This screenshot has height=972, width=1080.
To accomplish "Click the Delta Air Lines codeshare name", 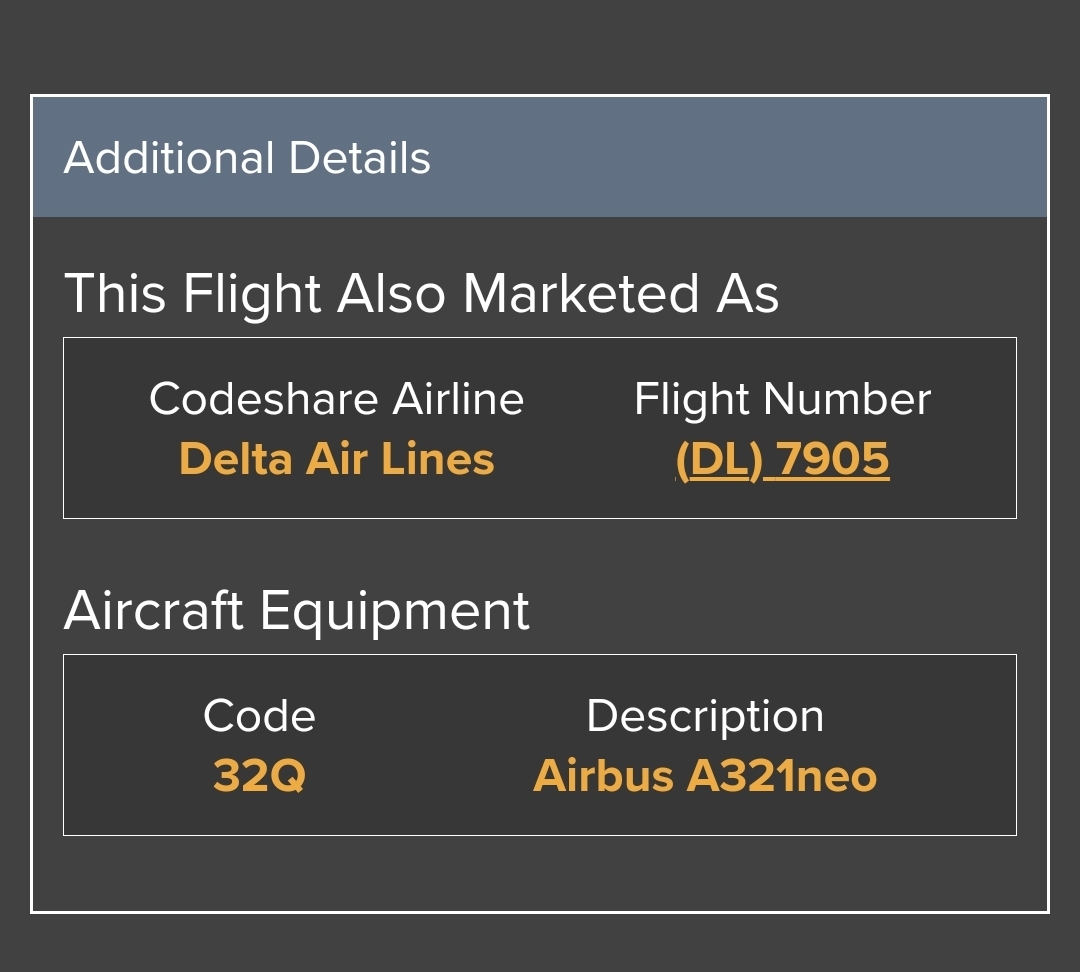I will [x=337, y=459].
